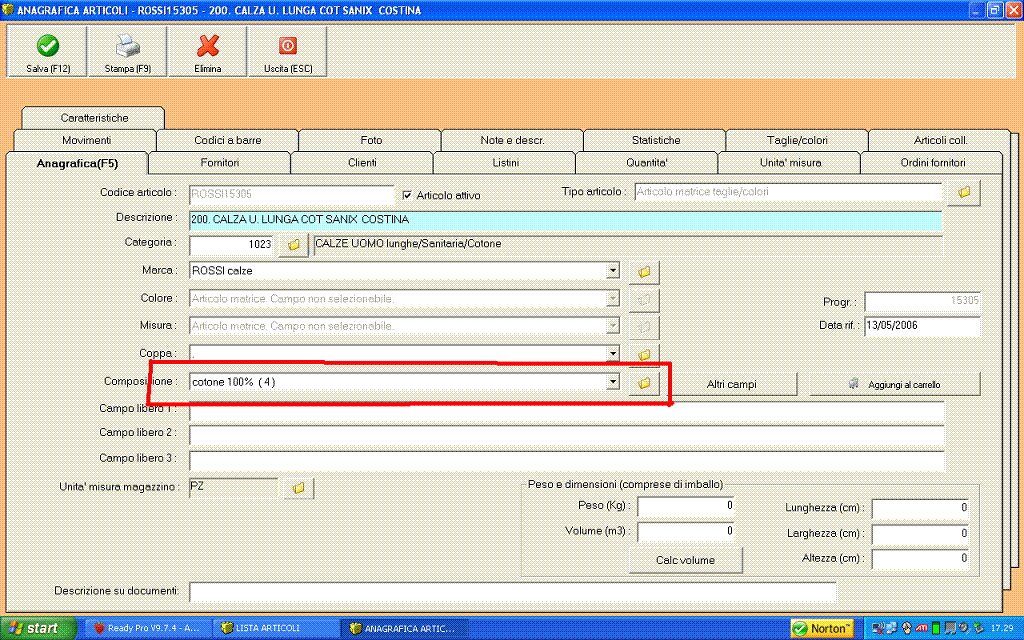This screenshot has width=1024, height=640.
Task: Expand the Misura dropdown arrow
Action: (x=613, y=325)
